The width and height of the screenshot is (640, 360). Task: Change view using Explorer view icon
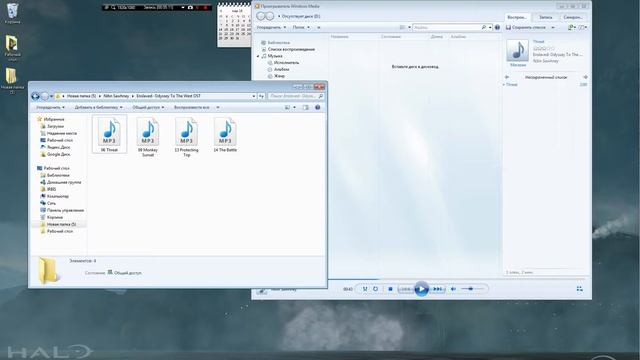click(287, 107)
